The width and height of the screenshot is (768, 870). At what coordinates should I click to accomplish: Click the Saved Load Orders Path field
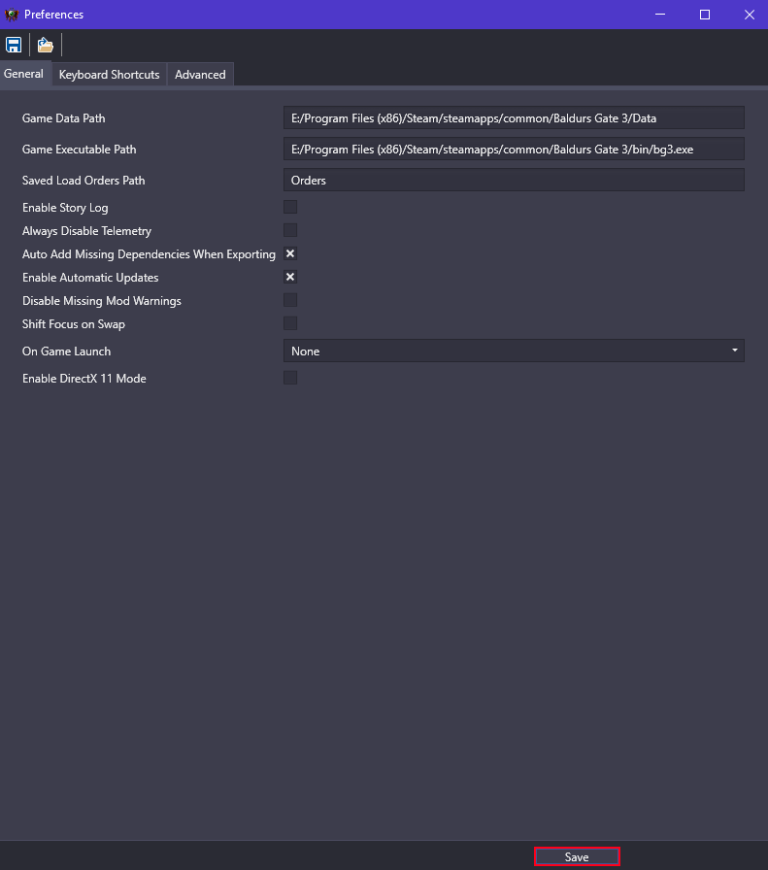click(514, 180)
